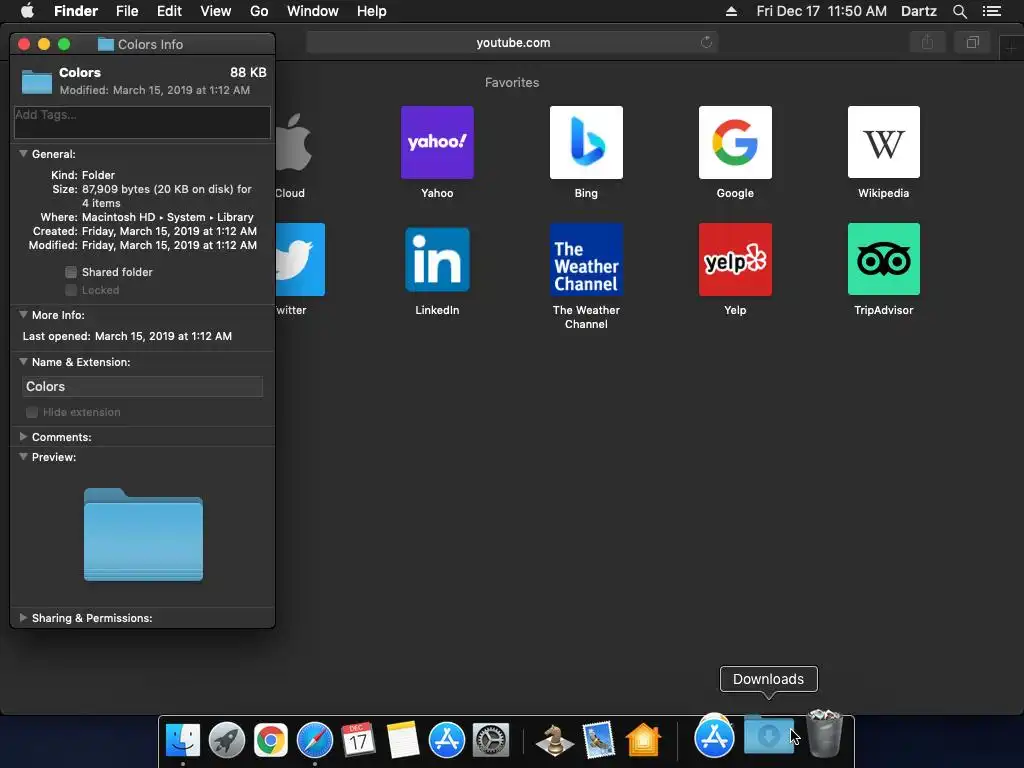
Task: Click the Add Tags field
Action: (x=142, y=122)
